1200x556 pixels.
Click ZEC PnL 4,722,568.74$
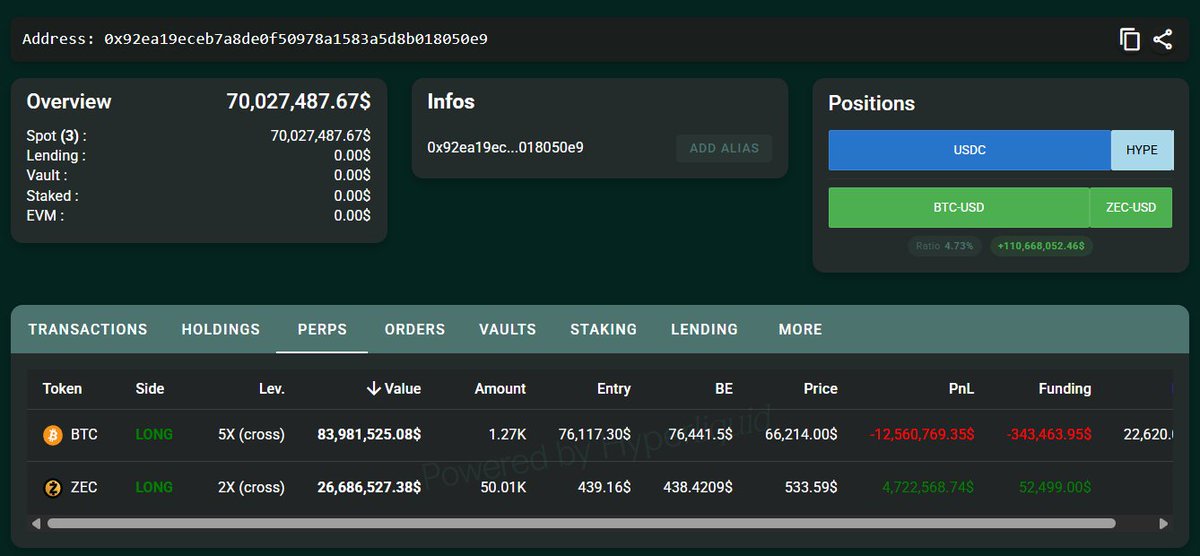tap(928, 488)
